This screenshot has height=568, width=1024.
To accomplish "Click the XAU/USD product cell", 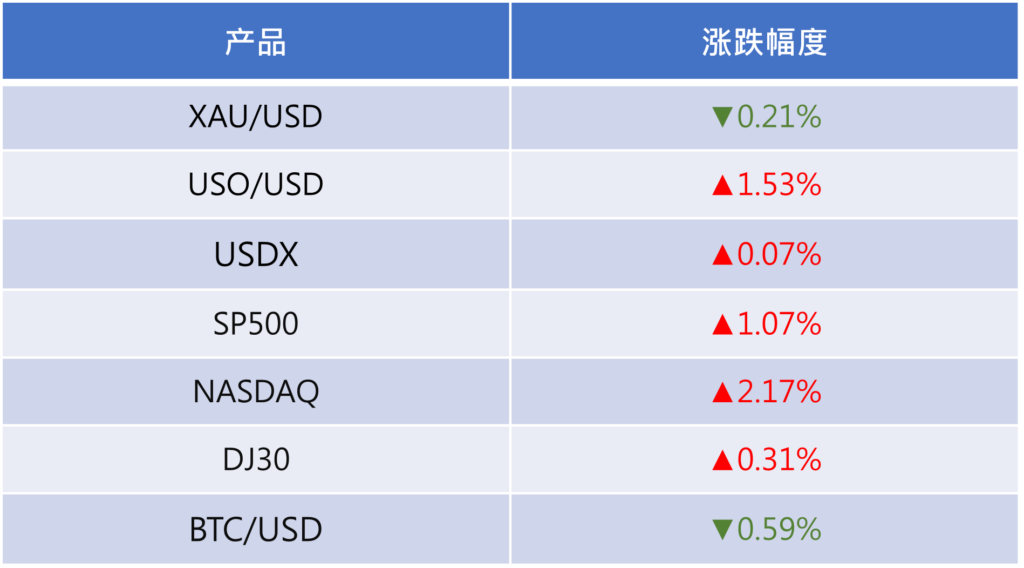I will point(256,118).
